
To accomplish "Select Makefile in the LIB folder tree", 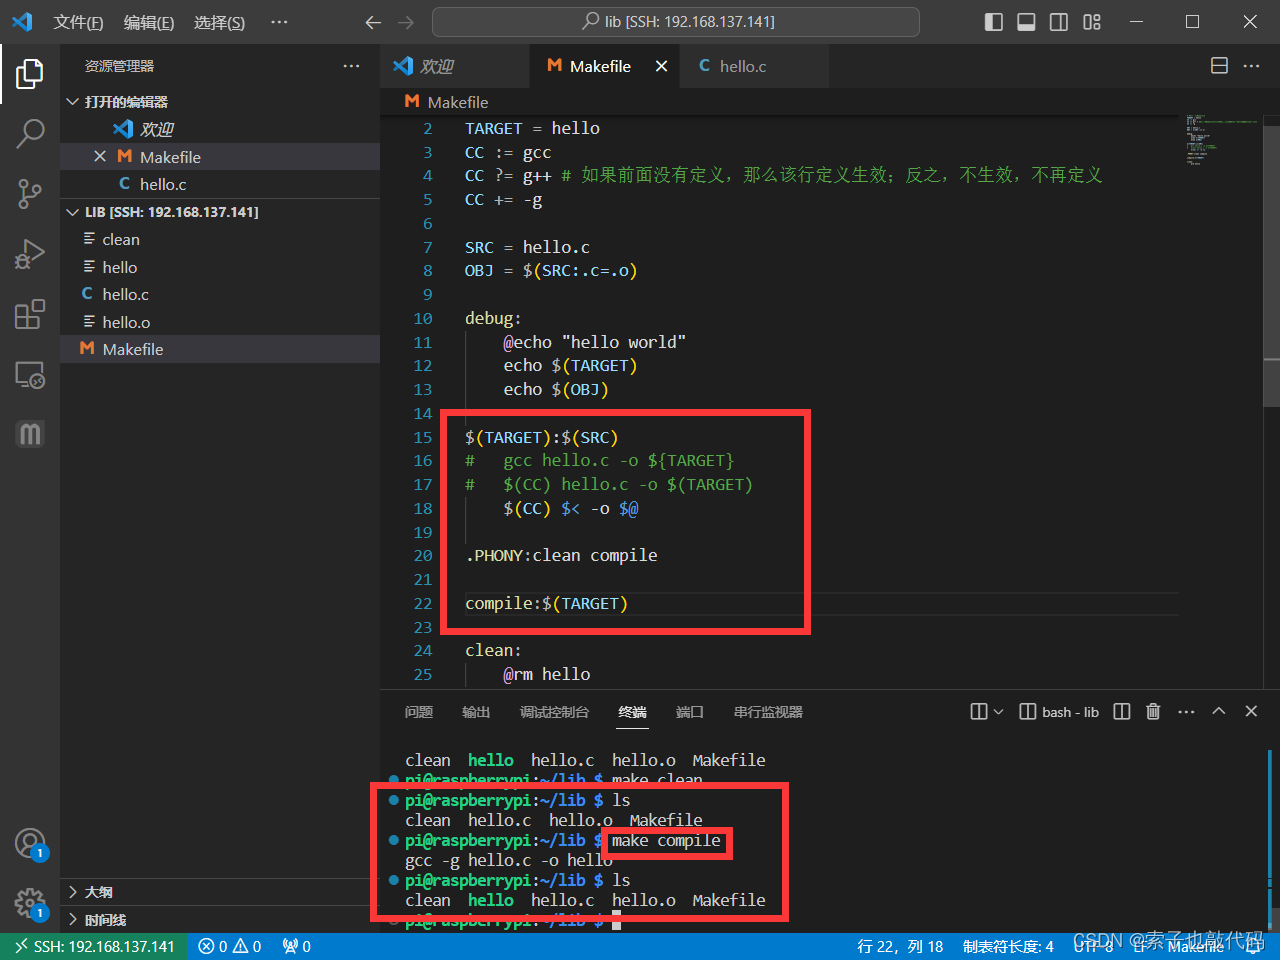I will pos(220,349).
